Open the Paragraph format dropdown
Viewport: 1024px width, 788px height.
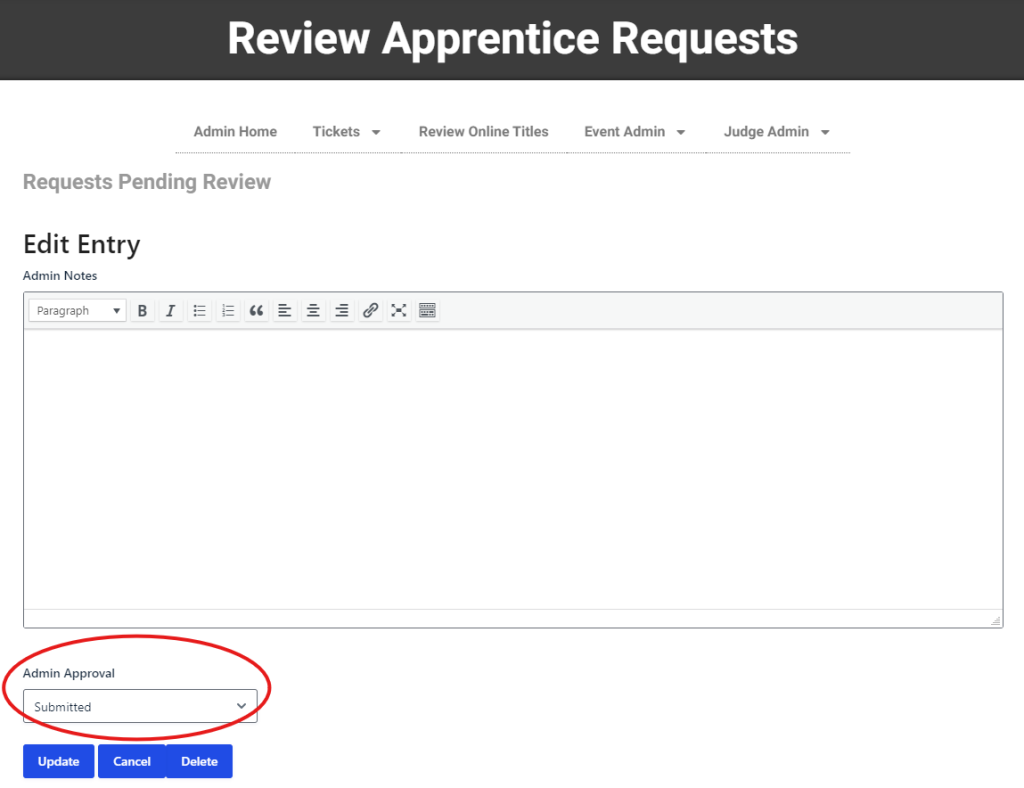coord(78,311)
